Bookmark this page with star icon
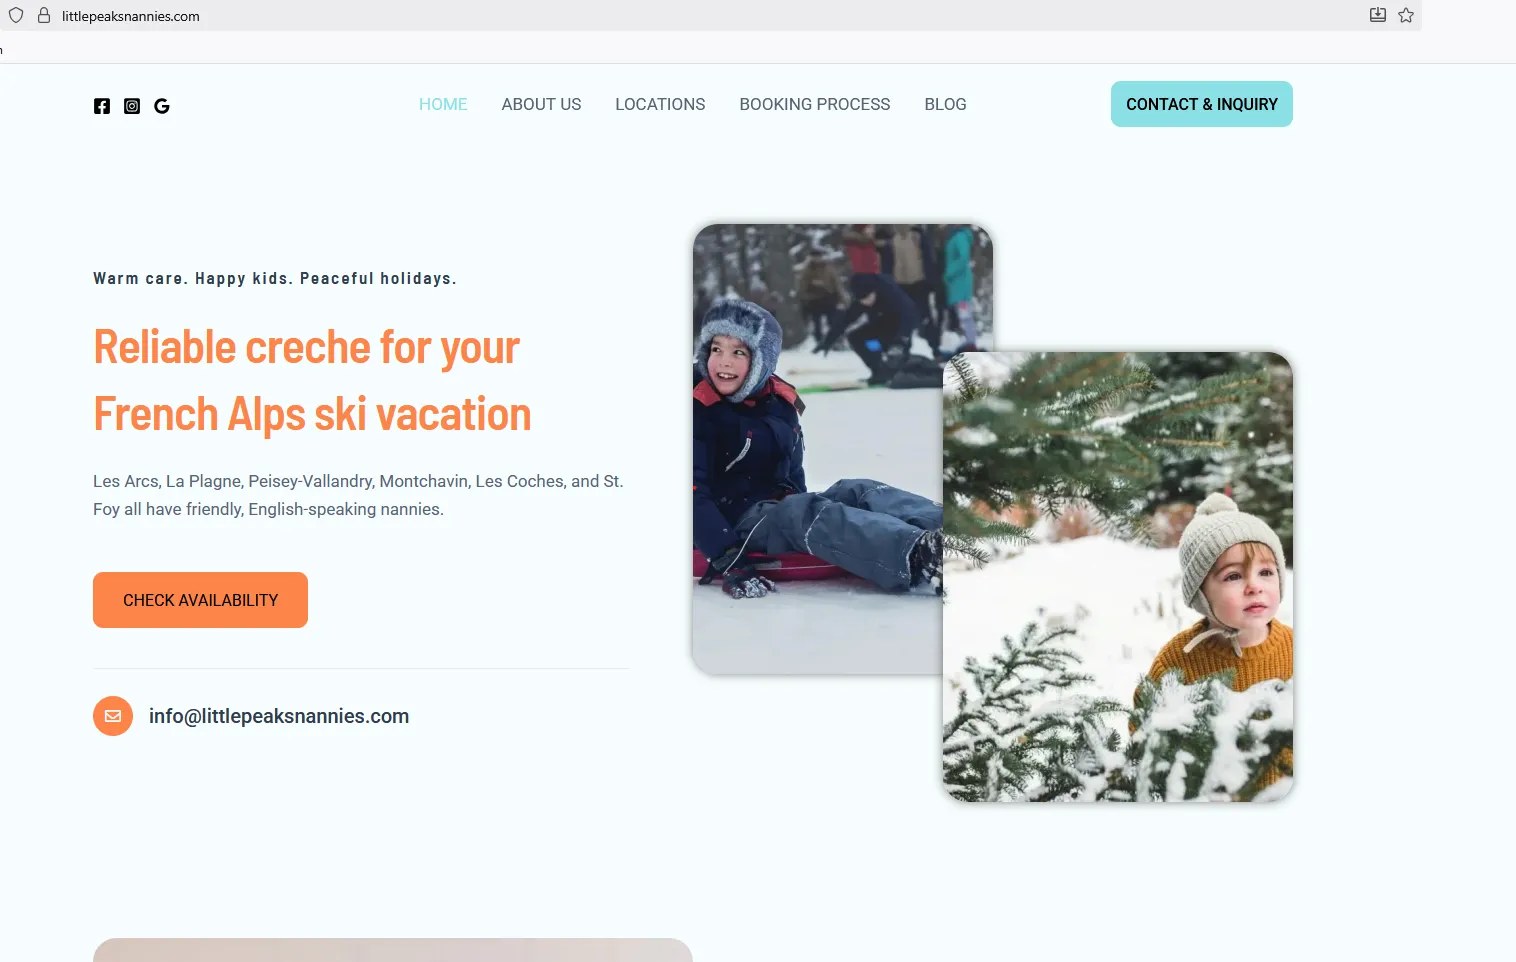This screenshot has height=962, width=1516. tap(1406, 15)
